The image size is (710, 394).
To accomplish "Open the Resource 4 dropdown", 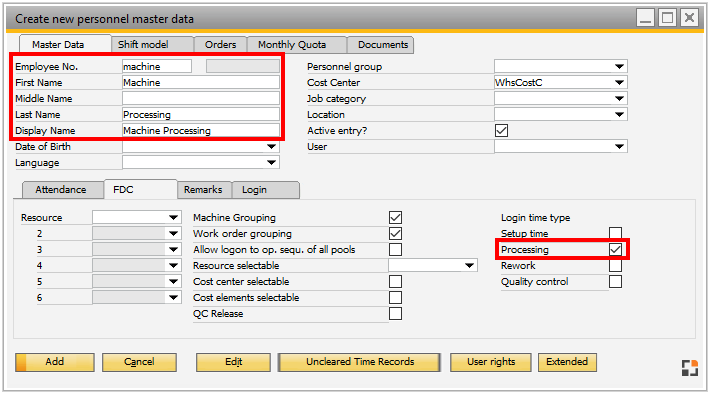I will click(x=173, y=265).
